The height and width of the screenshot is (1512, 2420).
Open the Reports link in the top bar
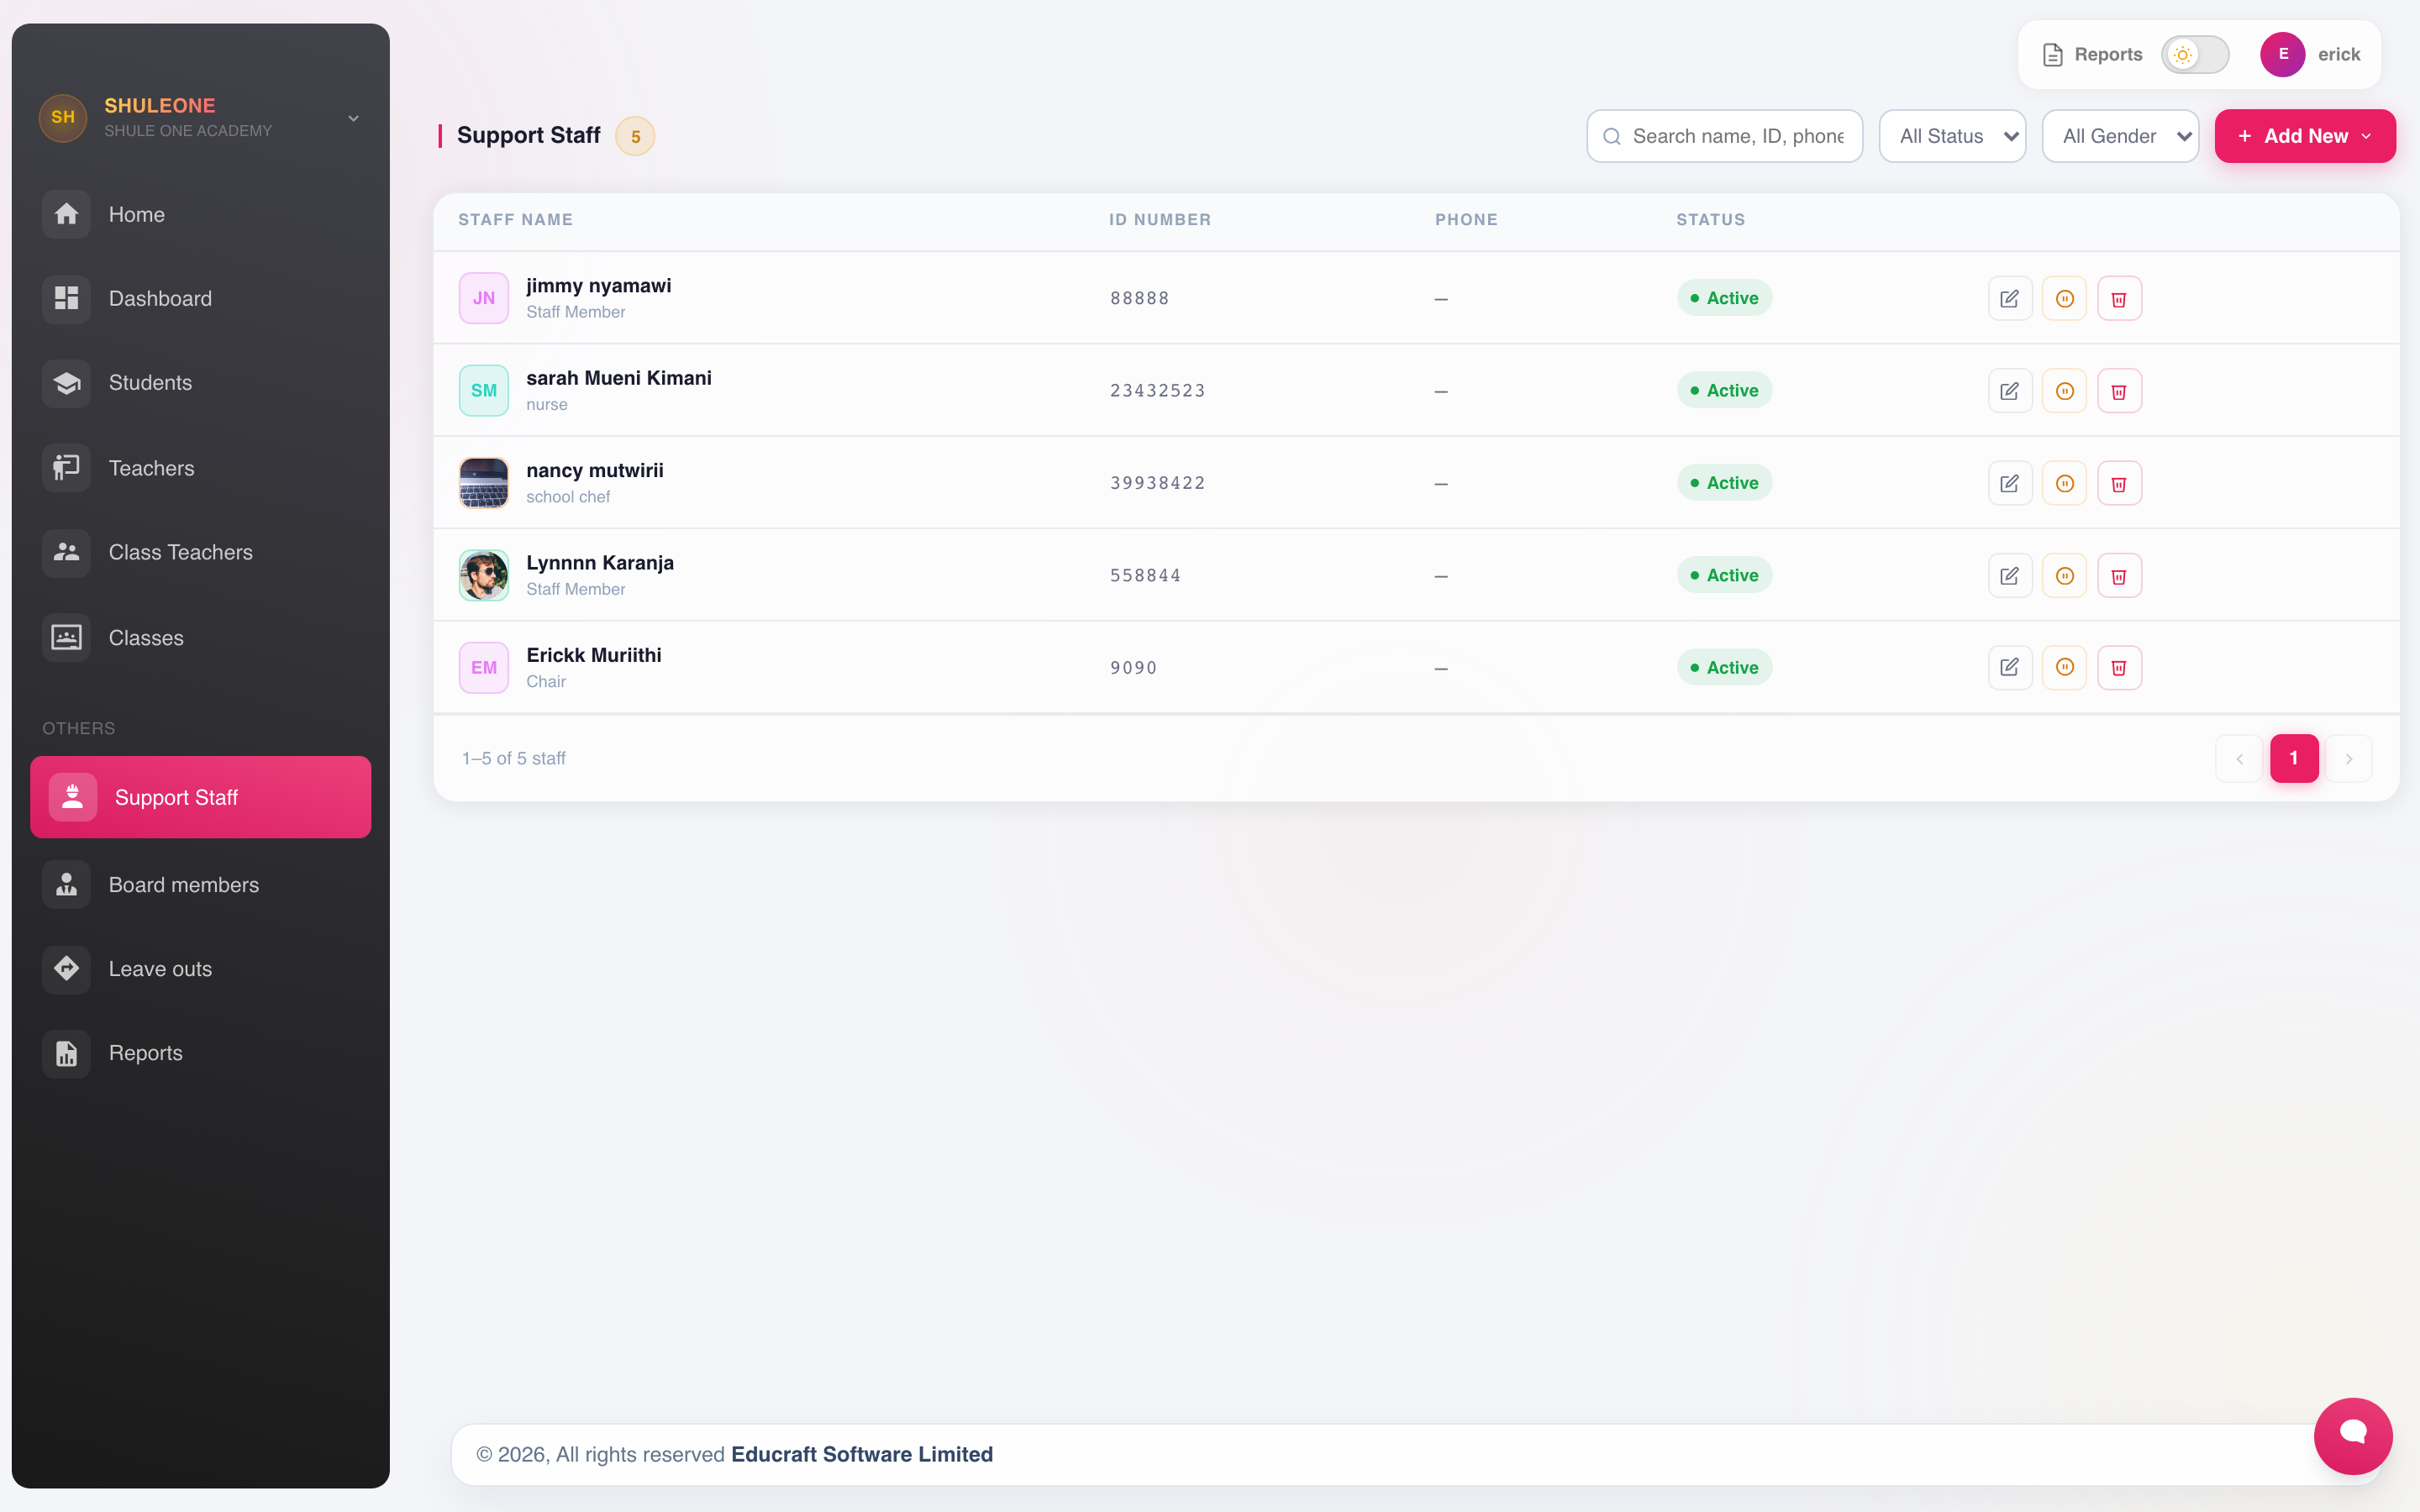(x=2092, y=55)
